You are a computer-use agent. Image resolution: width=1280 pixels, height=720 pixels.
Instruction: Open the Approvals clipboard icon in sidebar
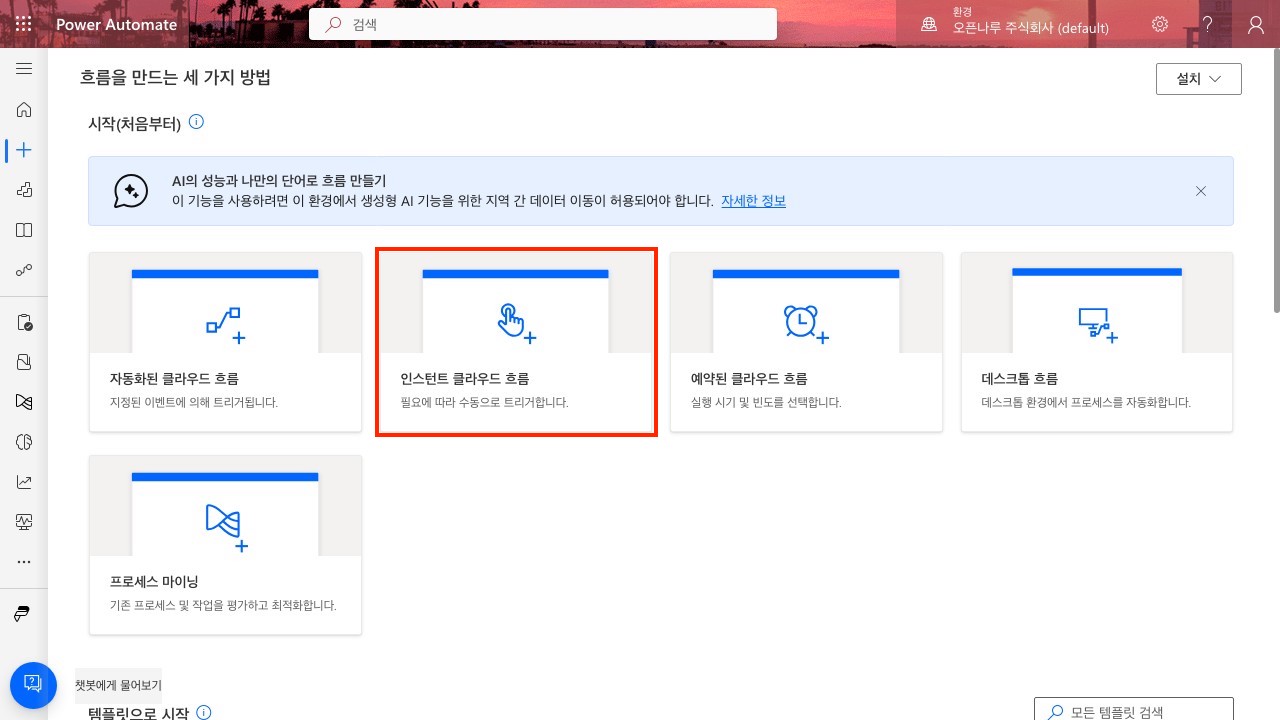[24, 322]
